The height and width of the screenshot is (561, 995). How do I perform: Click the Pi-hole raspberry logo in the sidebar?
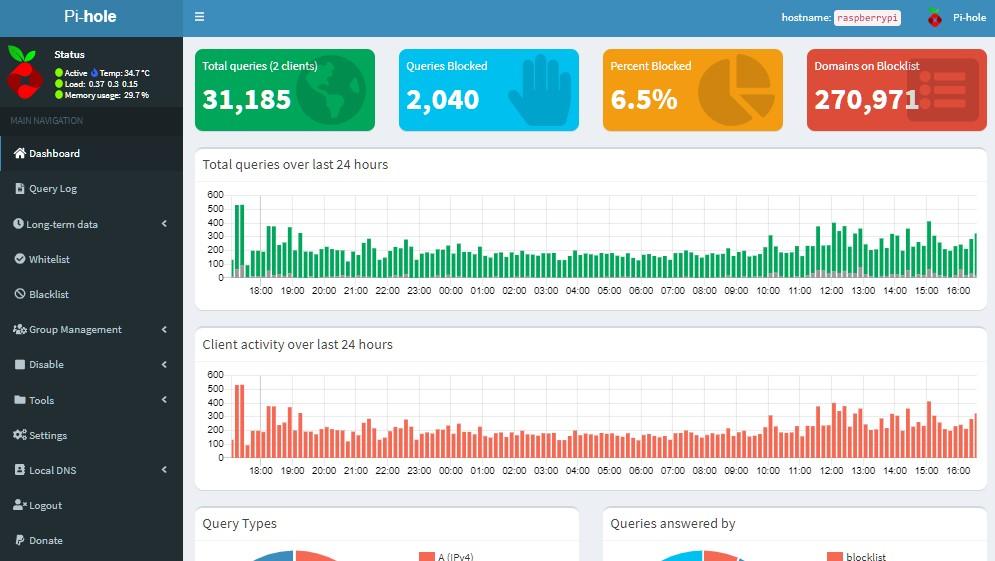tap(25, 72)
